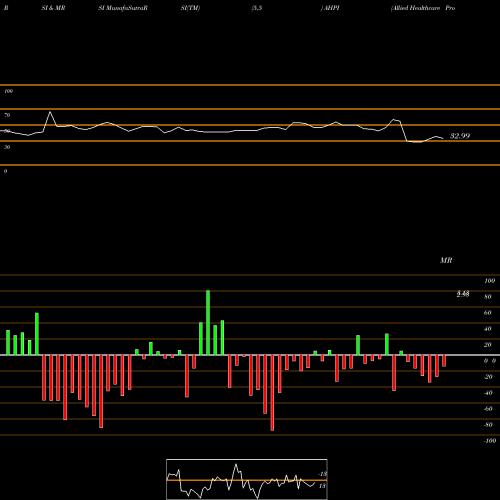Click the last red bar at right end
This screenshot has height=500, width=500.
click(444, 361)
